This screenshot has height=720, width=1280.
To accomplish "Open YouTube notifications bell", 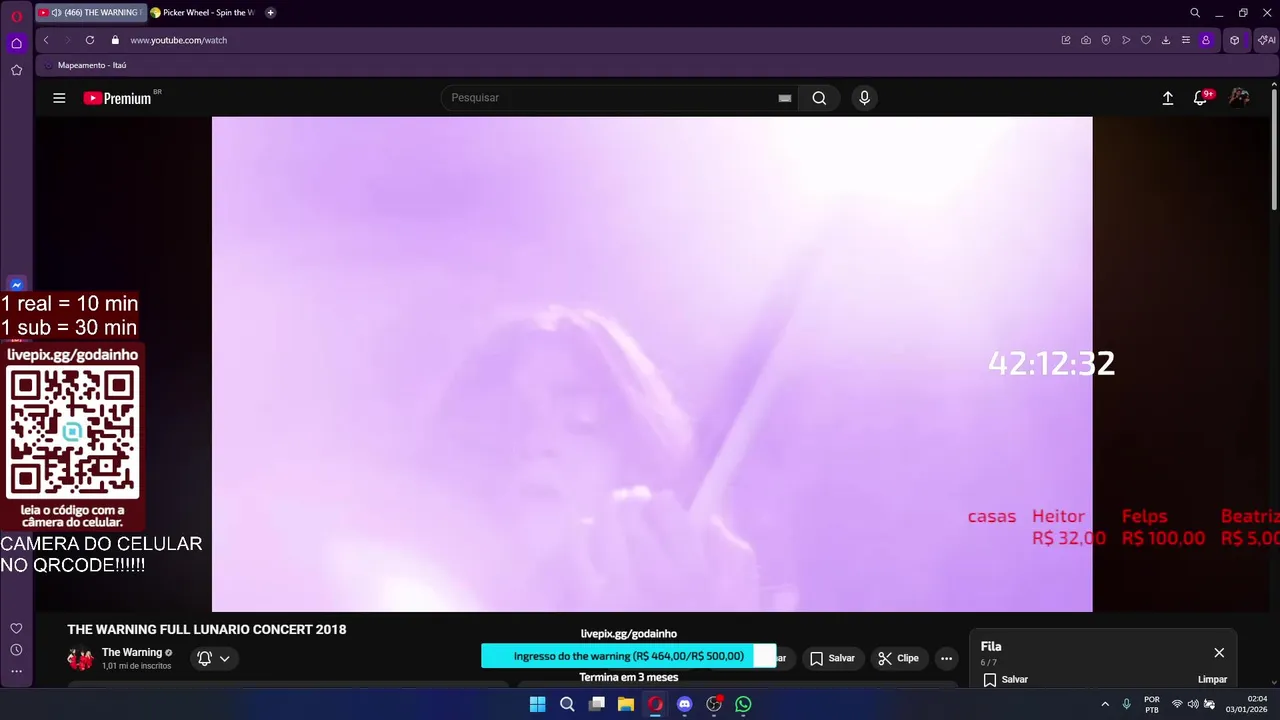I will pos(1201,98).
